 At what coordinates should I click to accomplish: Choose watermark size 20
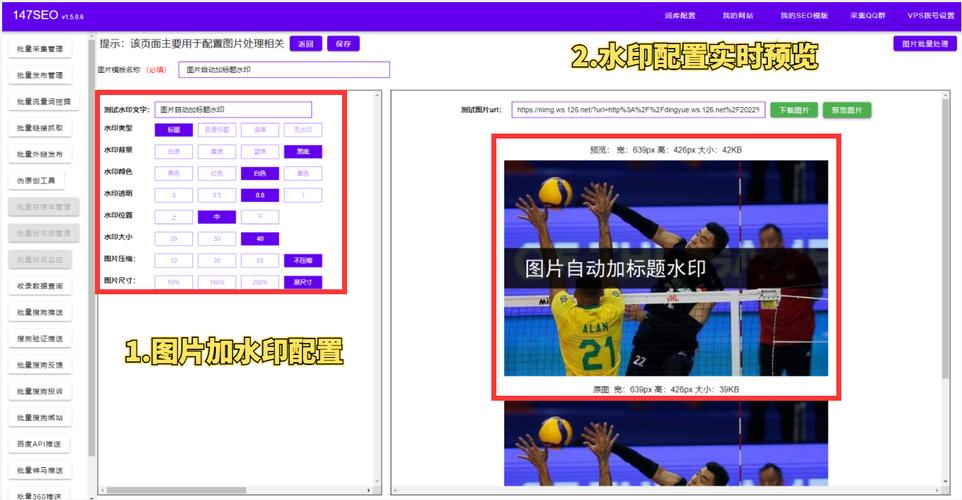point(173,238)
